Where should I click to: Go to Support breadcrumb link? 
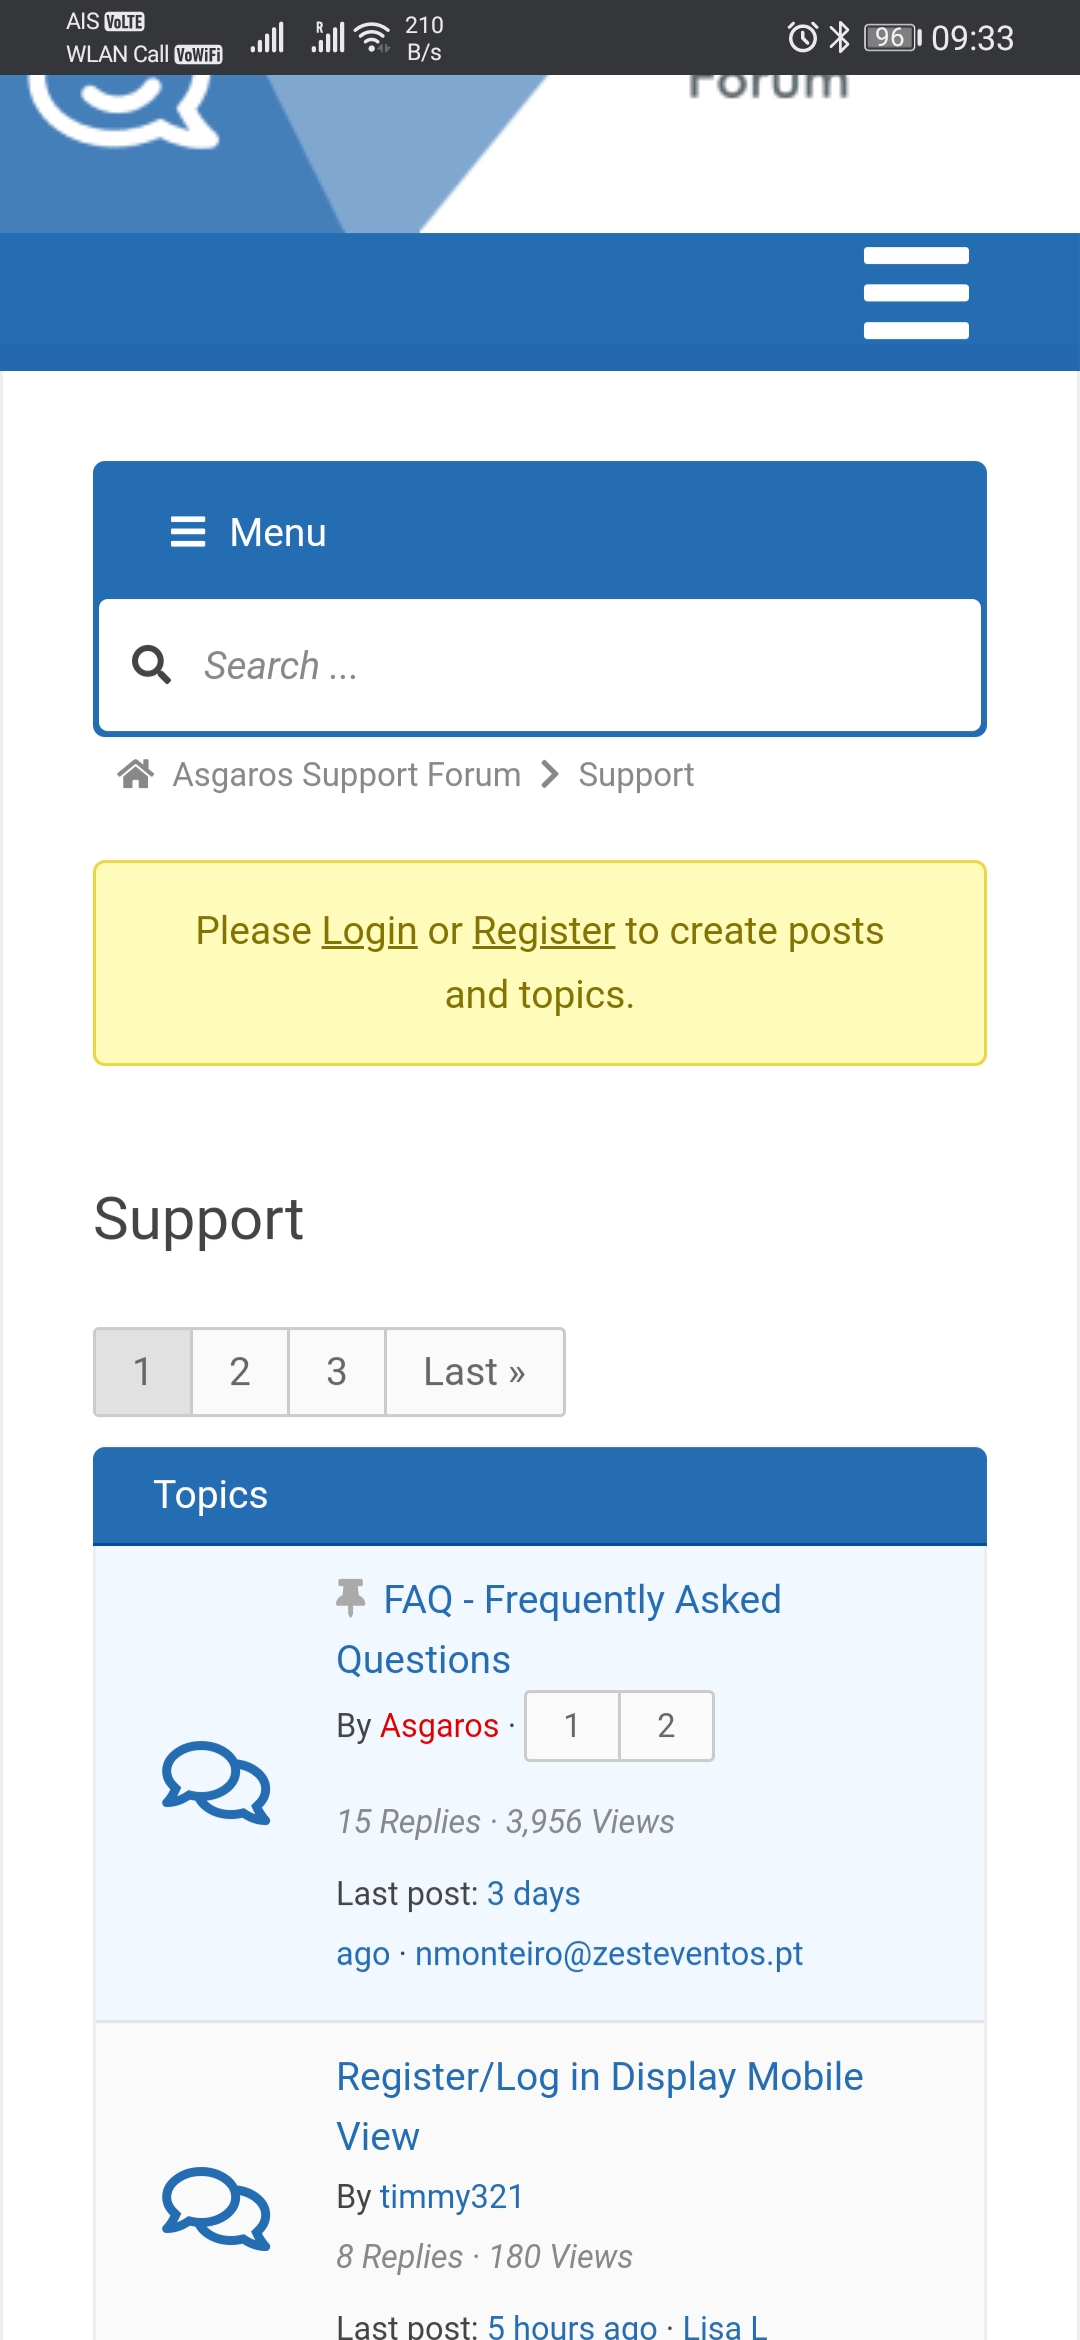[x=636, y=775]
